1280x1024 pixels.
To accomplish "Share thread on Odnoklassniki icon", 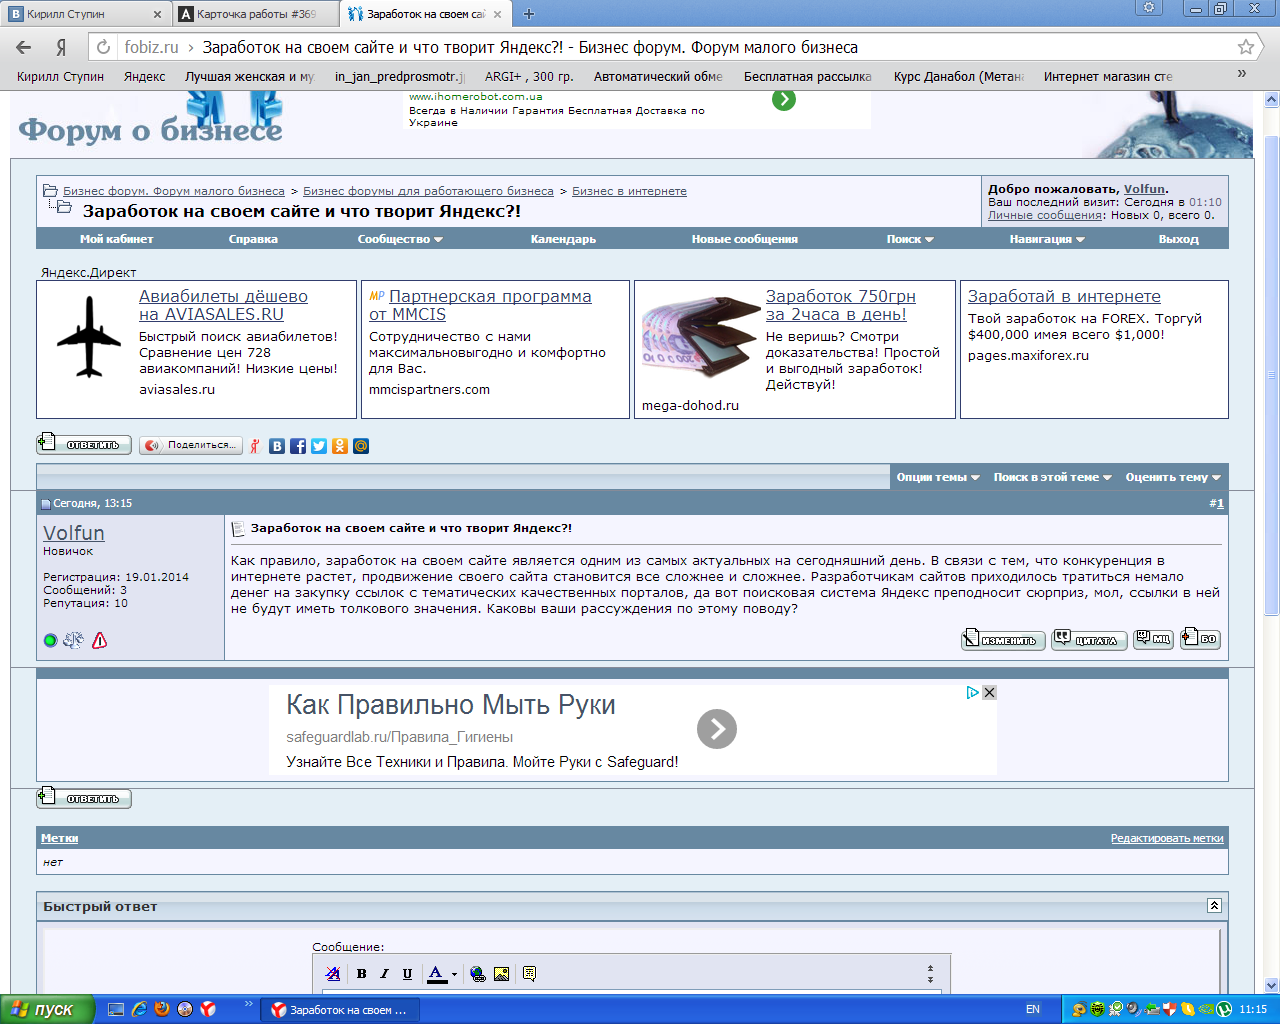I will point(340,446).
